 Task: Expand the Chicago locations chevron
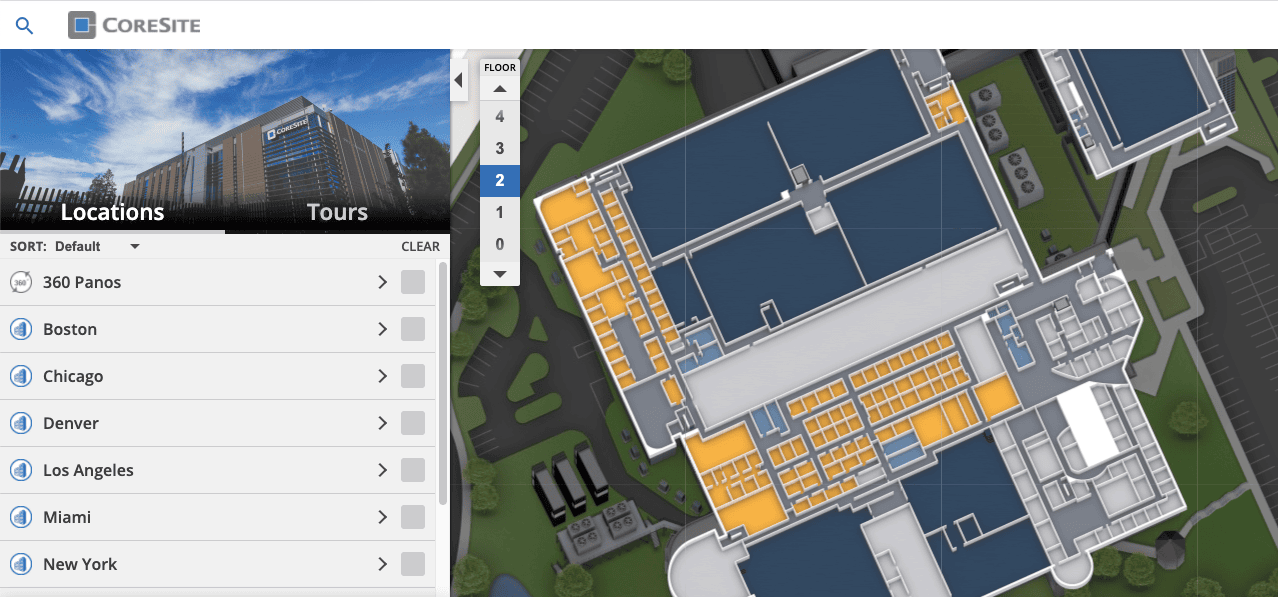click(x=382, y=376)
